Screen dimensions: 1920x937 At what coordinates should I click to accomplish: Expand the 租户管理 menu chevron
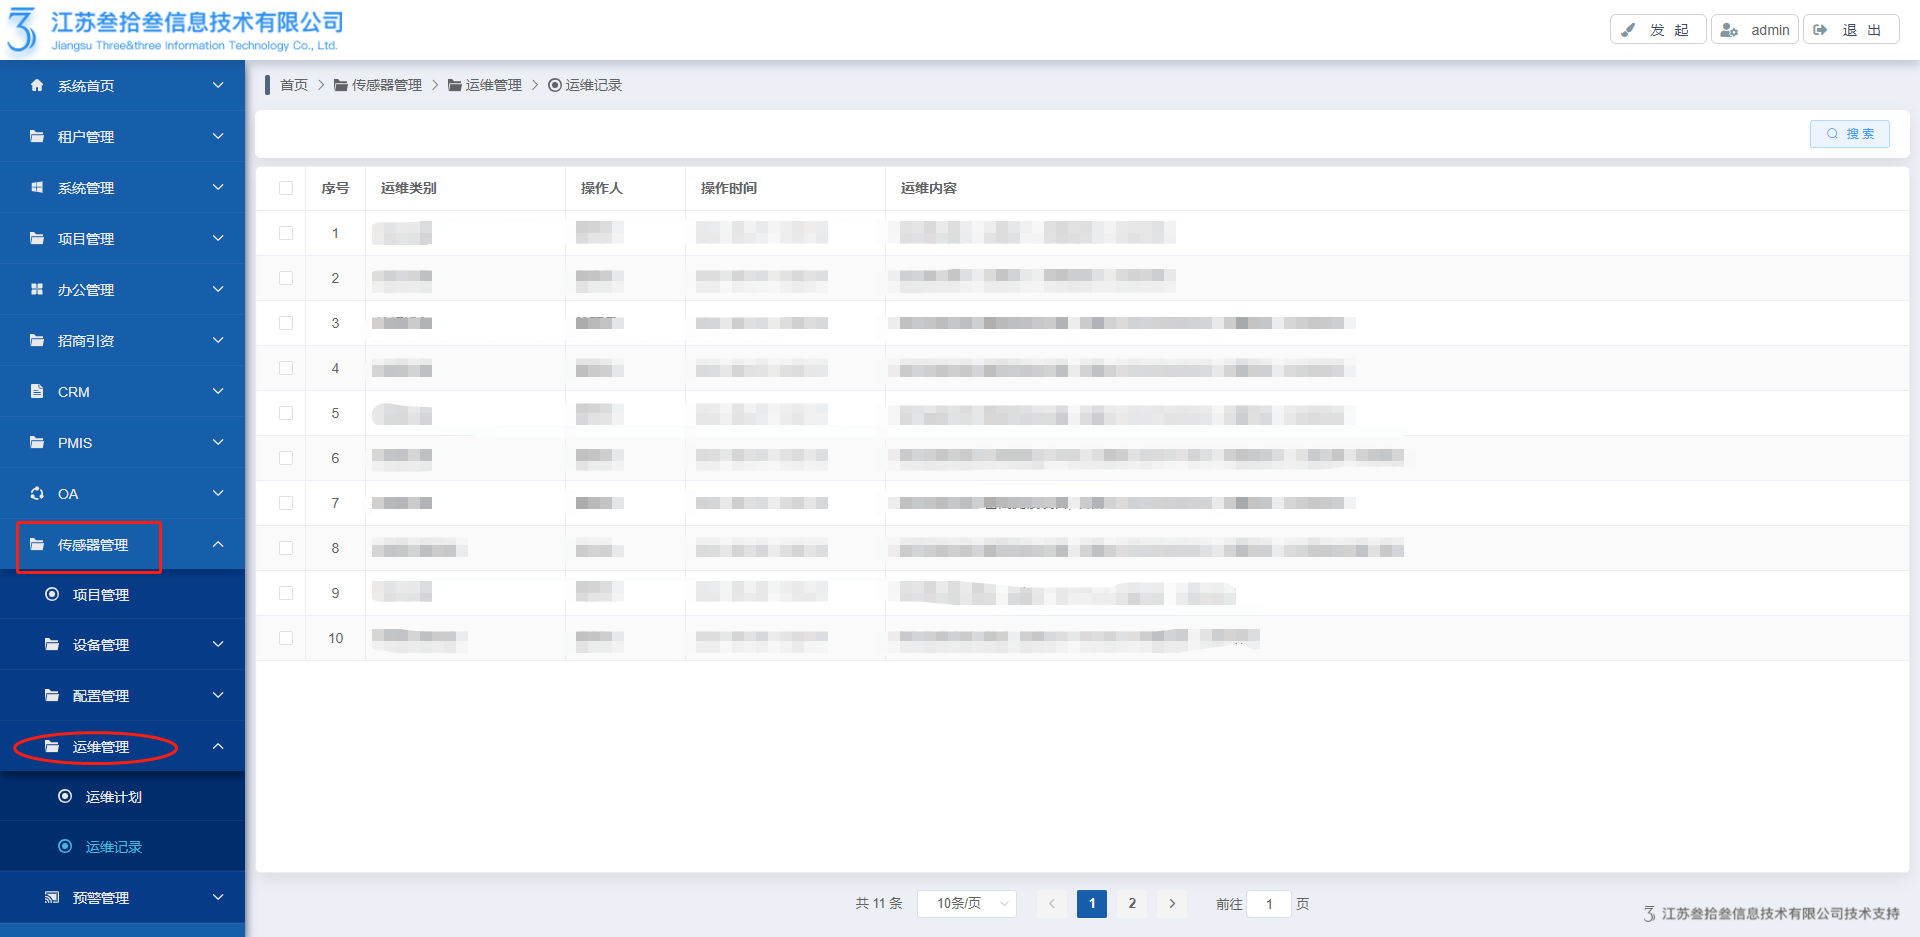click(218, 136)
